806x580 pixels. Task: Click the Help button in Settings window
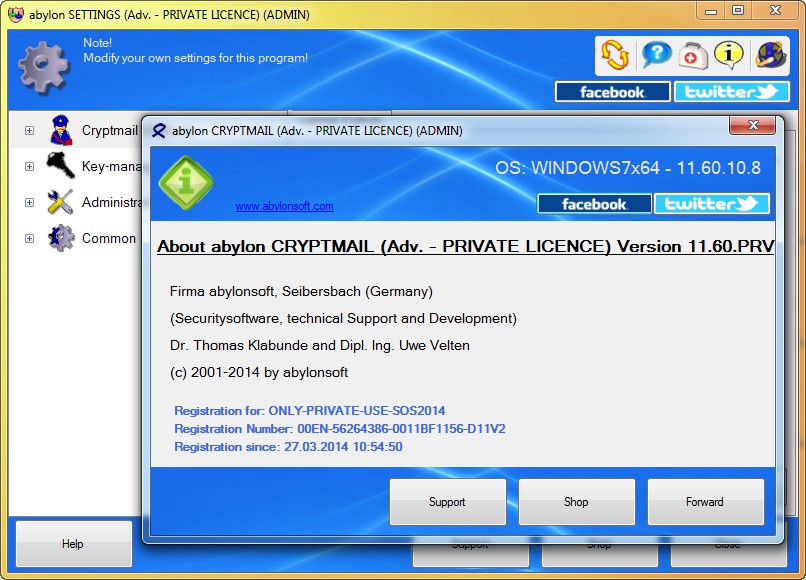point(74,544)
